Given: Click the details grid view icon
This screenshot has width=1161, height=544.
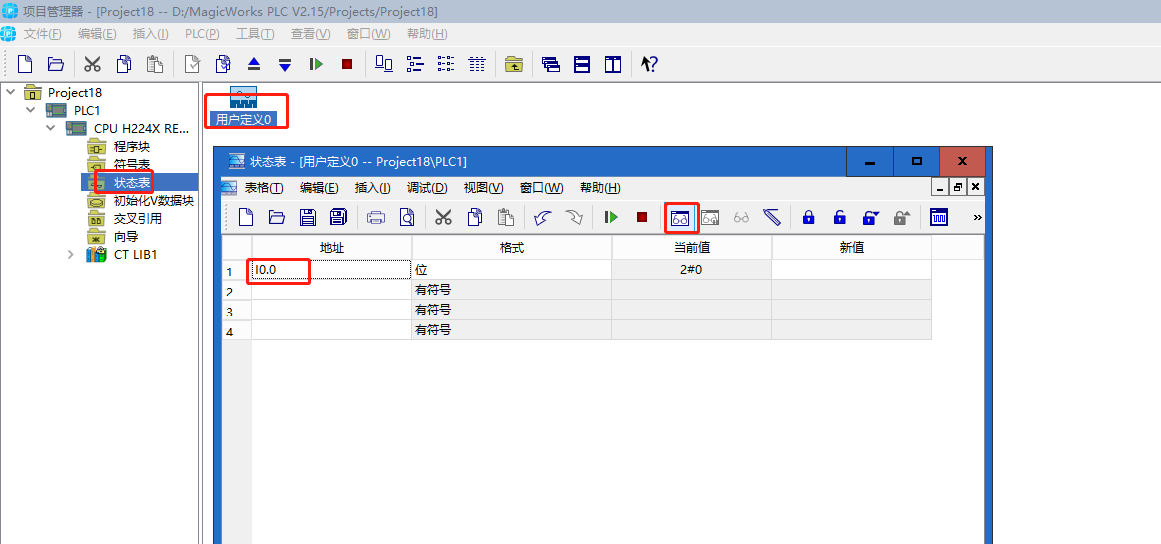Looking at the screenshot, I should [477, 64].
